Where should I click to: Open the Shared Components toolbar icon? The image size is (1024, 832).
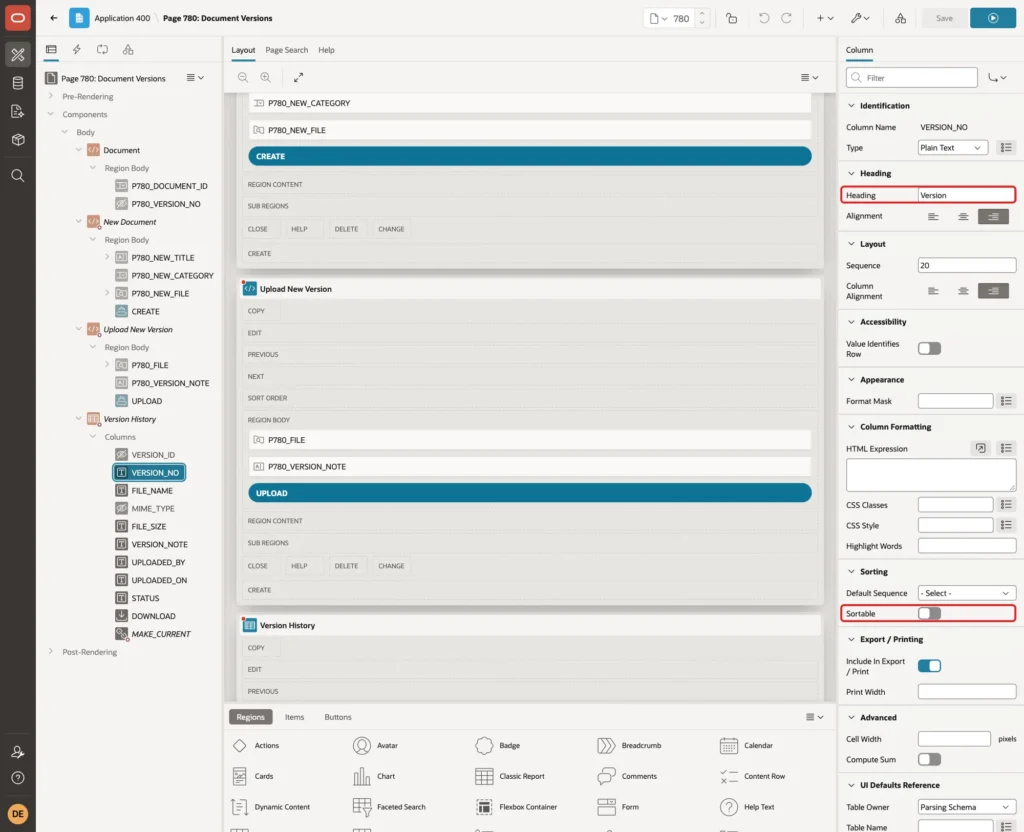[x=900, y=18]
